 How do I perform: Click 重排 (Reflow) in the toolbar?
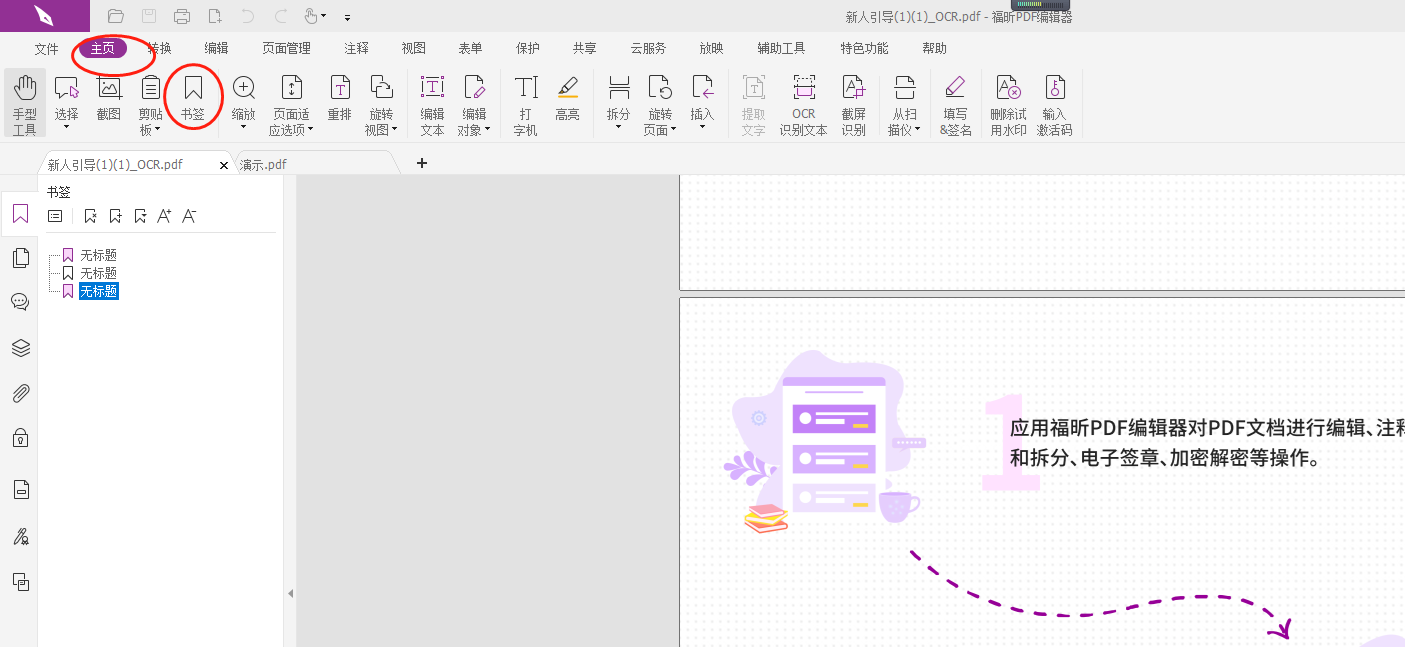[339, 100]
